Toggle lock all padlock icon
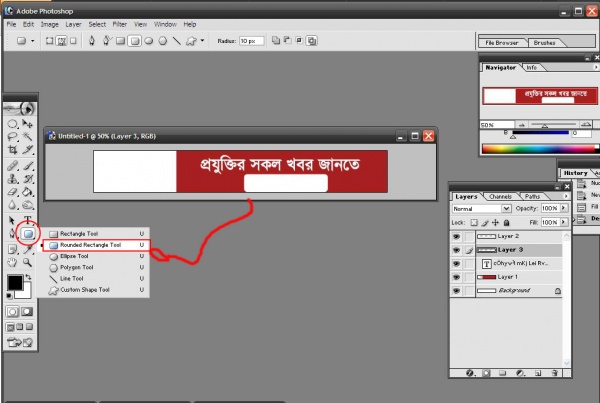The height and width of the screenshot is (403, 600). coord(506,222)
